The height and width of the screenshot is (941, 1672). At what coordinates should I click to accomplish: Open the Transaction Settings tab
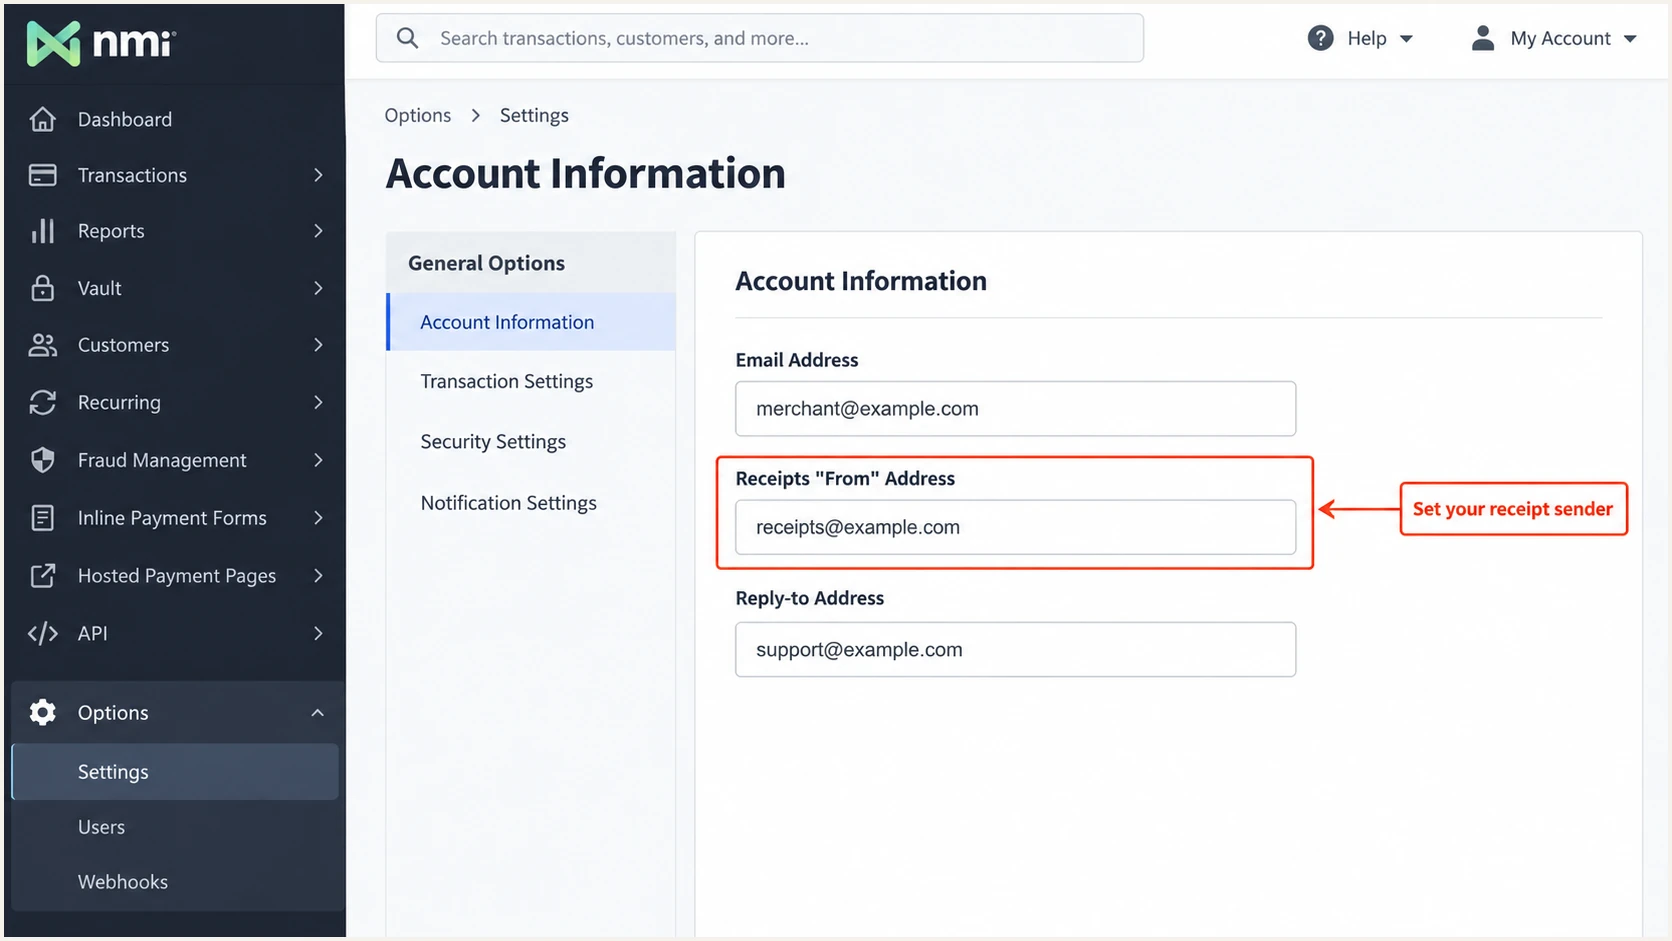pos(506,381)
